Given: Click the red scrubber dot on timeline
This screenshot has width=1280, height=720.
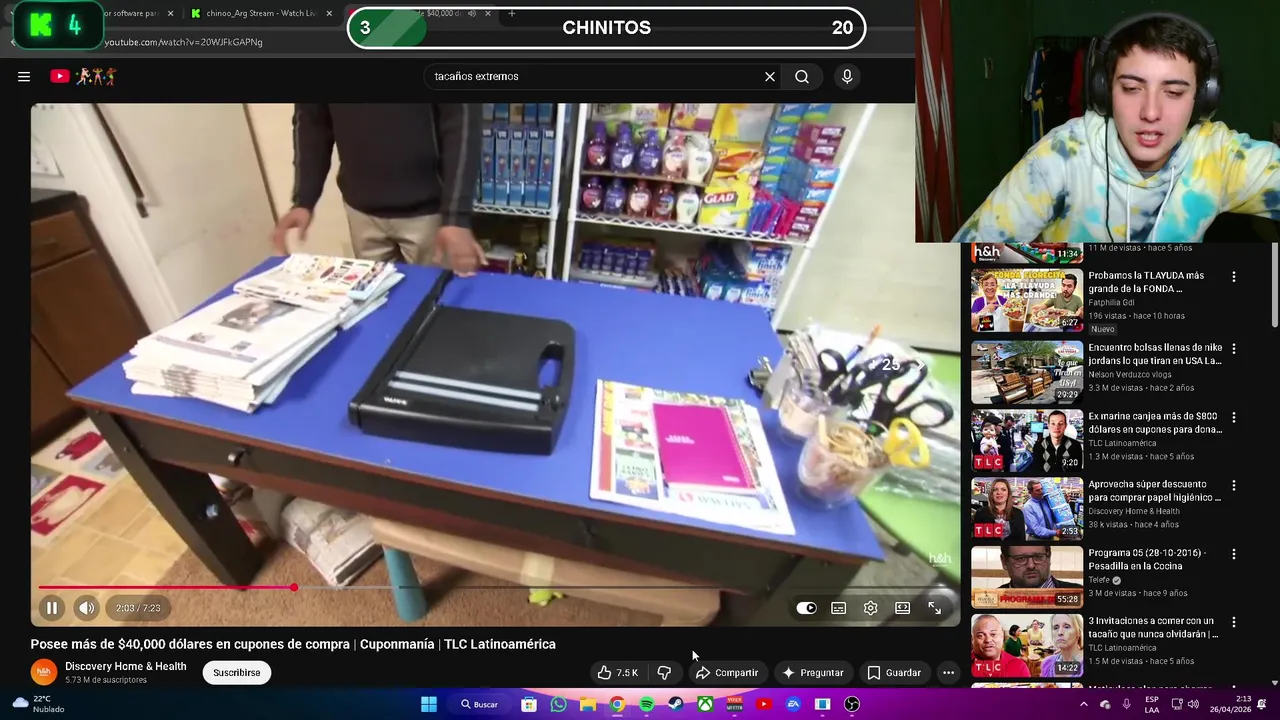Looking at the screenshot, I should tap(294, 587).
